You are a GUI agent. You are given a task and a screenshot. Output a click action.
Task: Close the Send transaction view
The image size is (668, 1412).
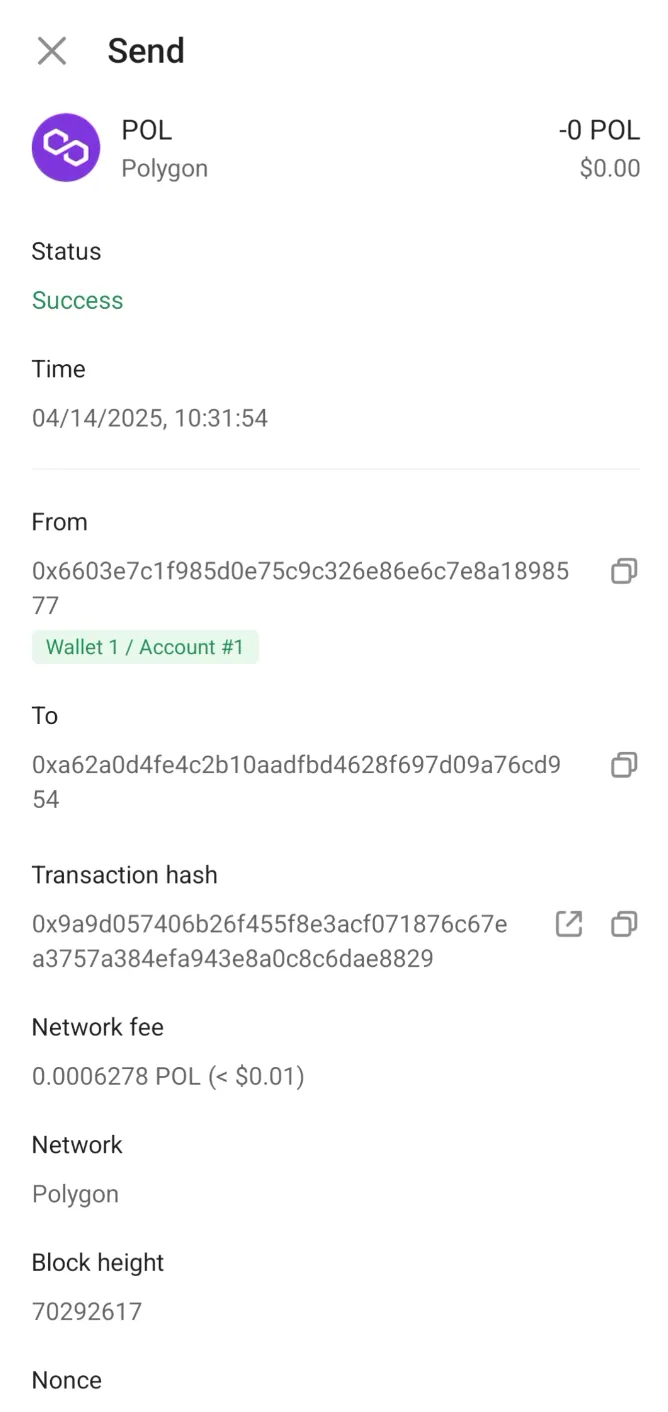(51, 50)
